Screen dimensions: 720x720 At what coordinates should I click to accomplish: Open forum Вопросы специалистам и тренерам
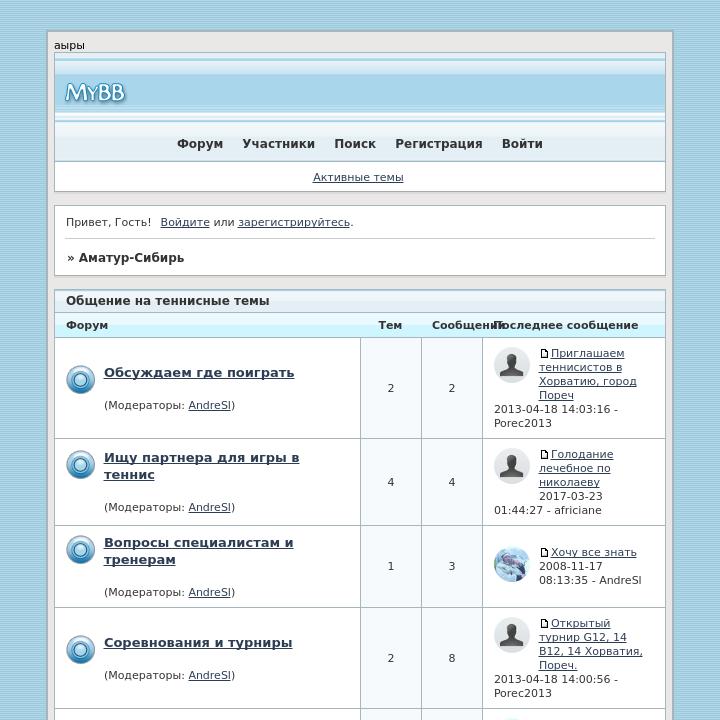[x=198, y=551]
